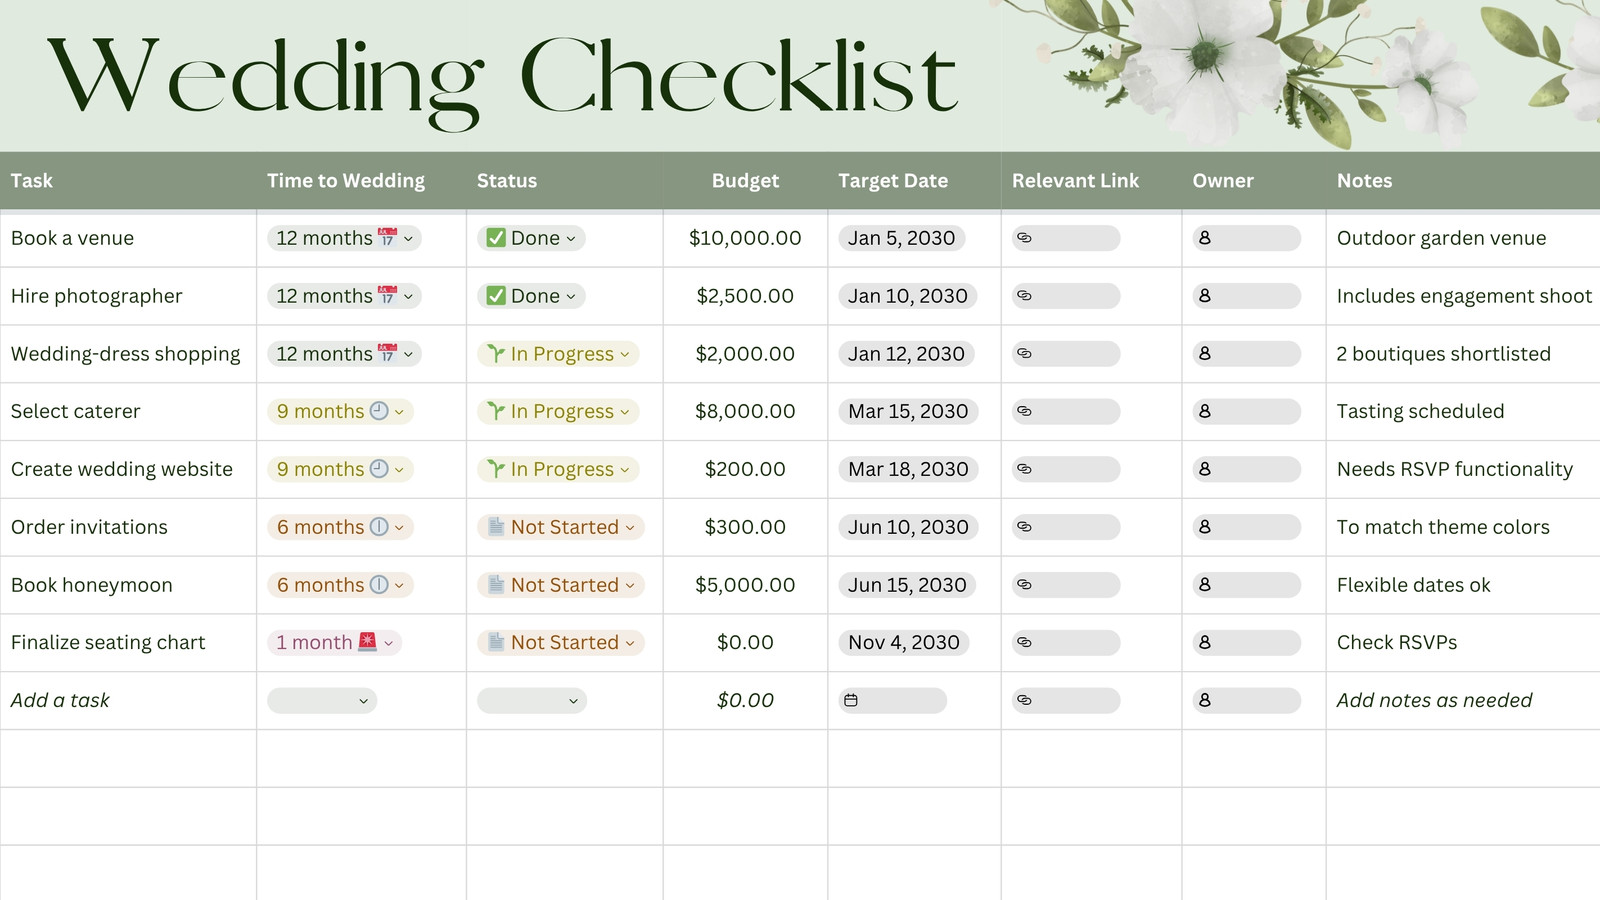Open the empty status dropdown in Add a task row
1600x900 pixels.
pyautogui.click(x=532, y=700)
